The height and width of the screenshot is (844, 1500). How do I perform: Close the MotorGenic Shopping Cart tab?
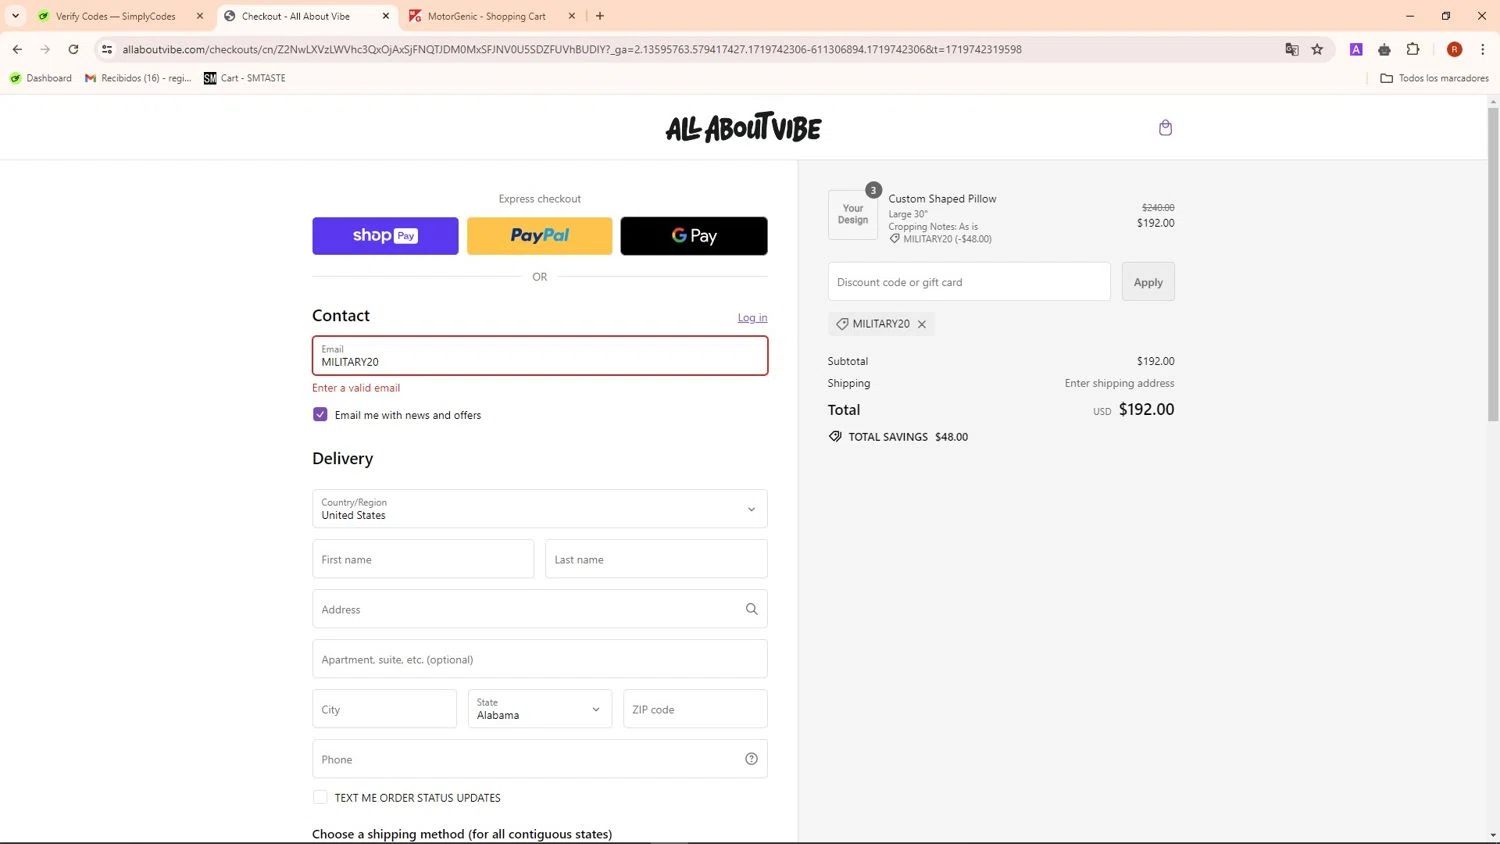(x=572, y=16)
